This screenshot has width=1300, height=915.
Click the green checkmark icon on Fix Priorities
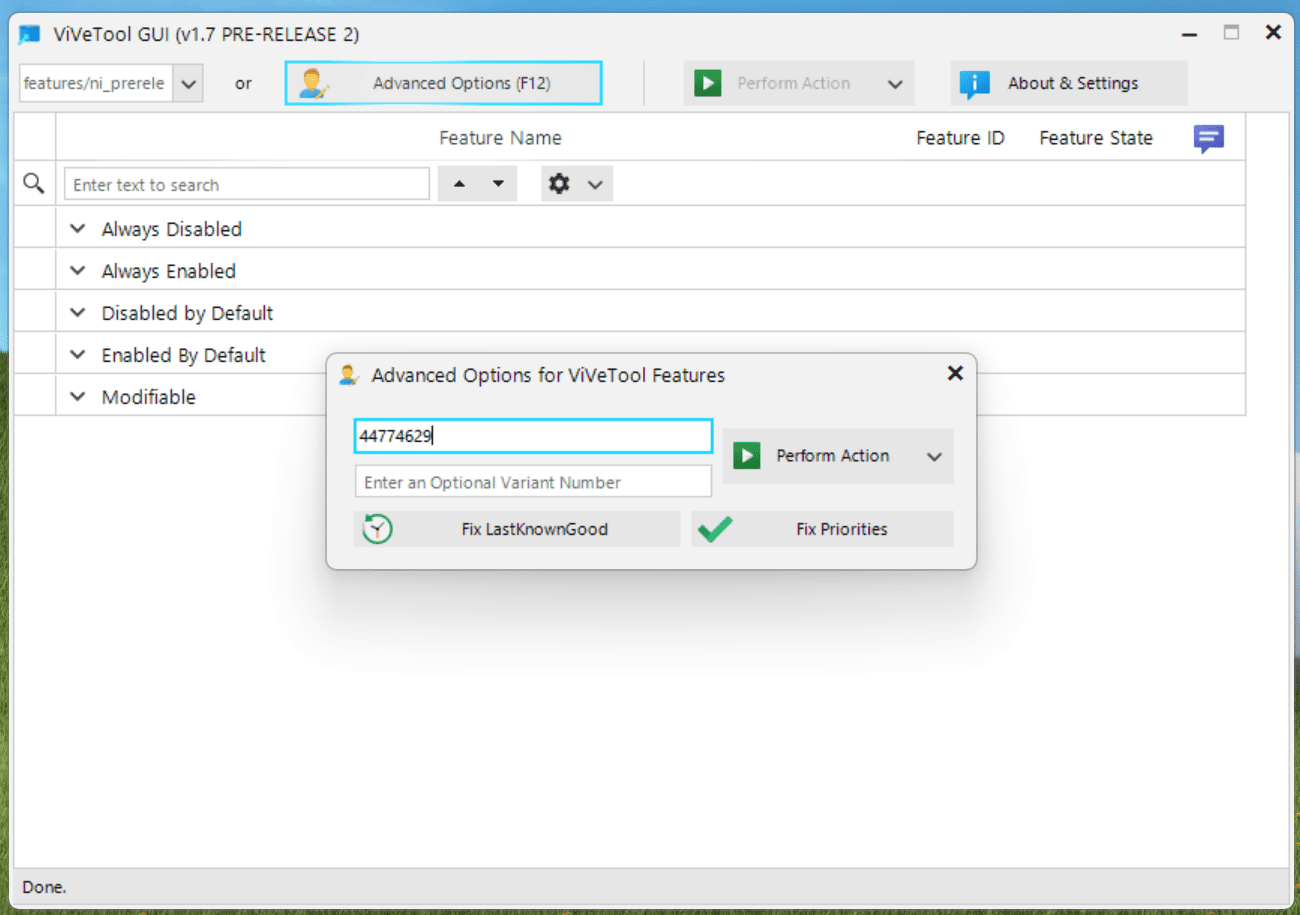tap(715, 529)
